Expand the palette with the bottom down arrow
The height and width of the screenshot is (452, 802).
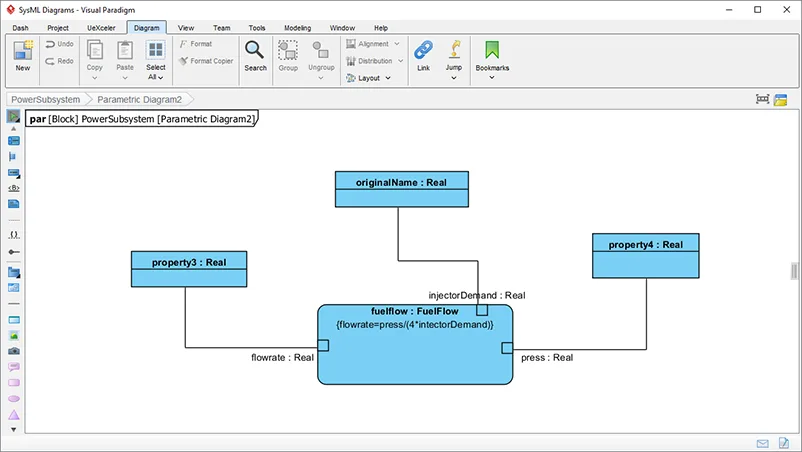pyautogui.click(x=14, y=430)
